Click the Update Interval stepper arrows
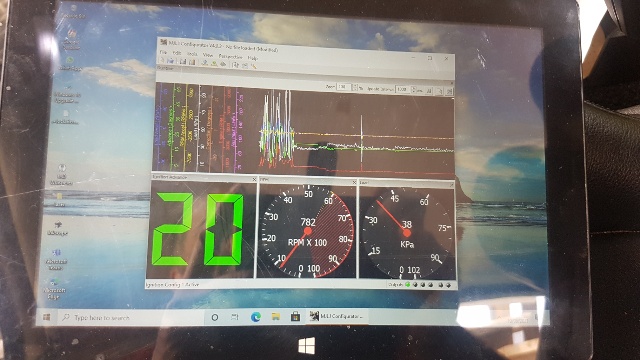The image size is (640, 360). point(413,89)
